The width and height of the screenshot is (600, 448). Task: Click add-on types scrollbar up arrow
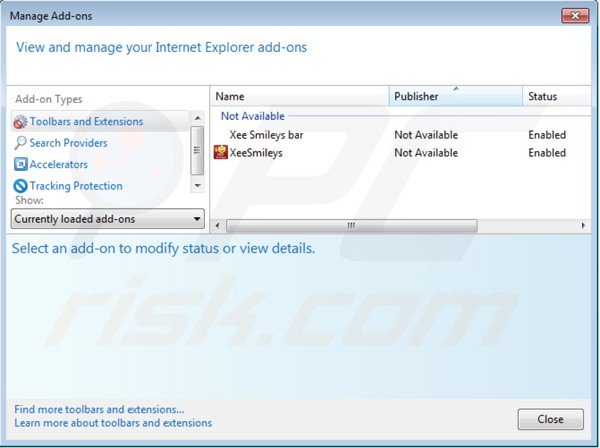pyautogui.click(x=197, y=118)
